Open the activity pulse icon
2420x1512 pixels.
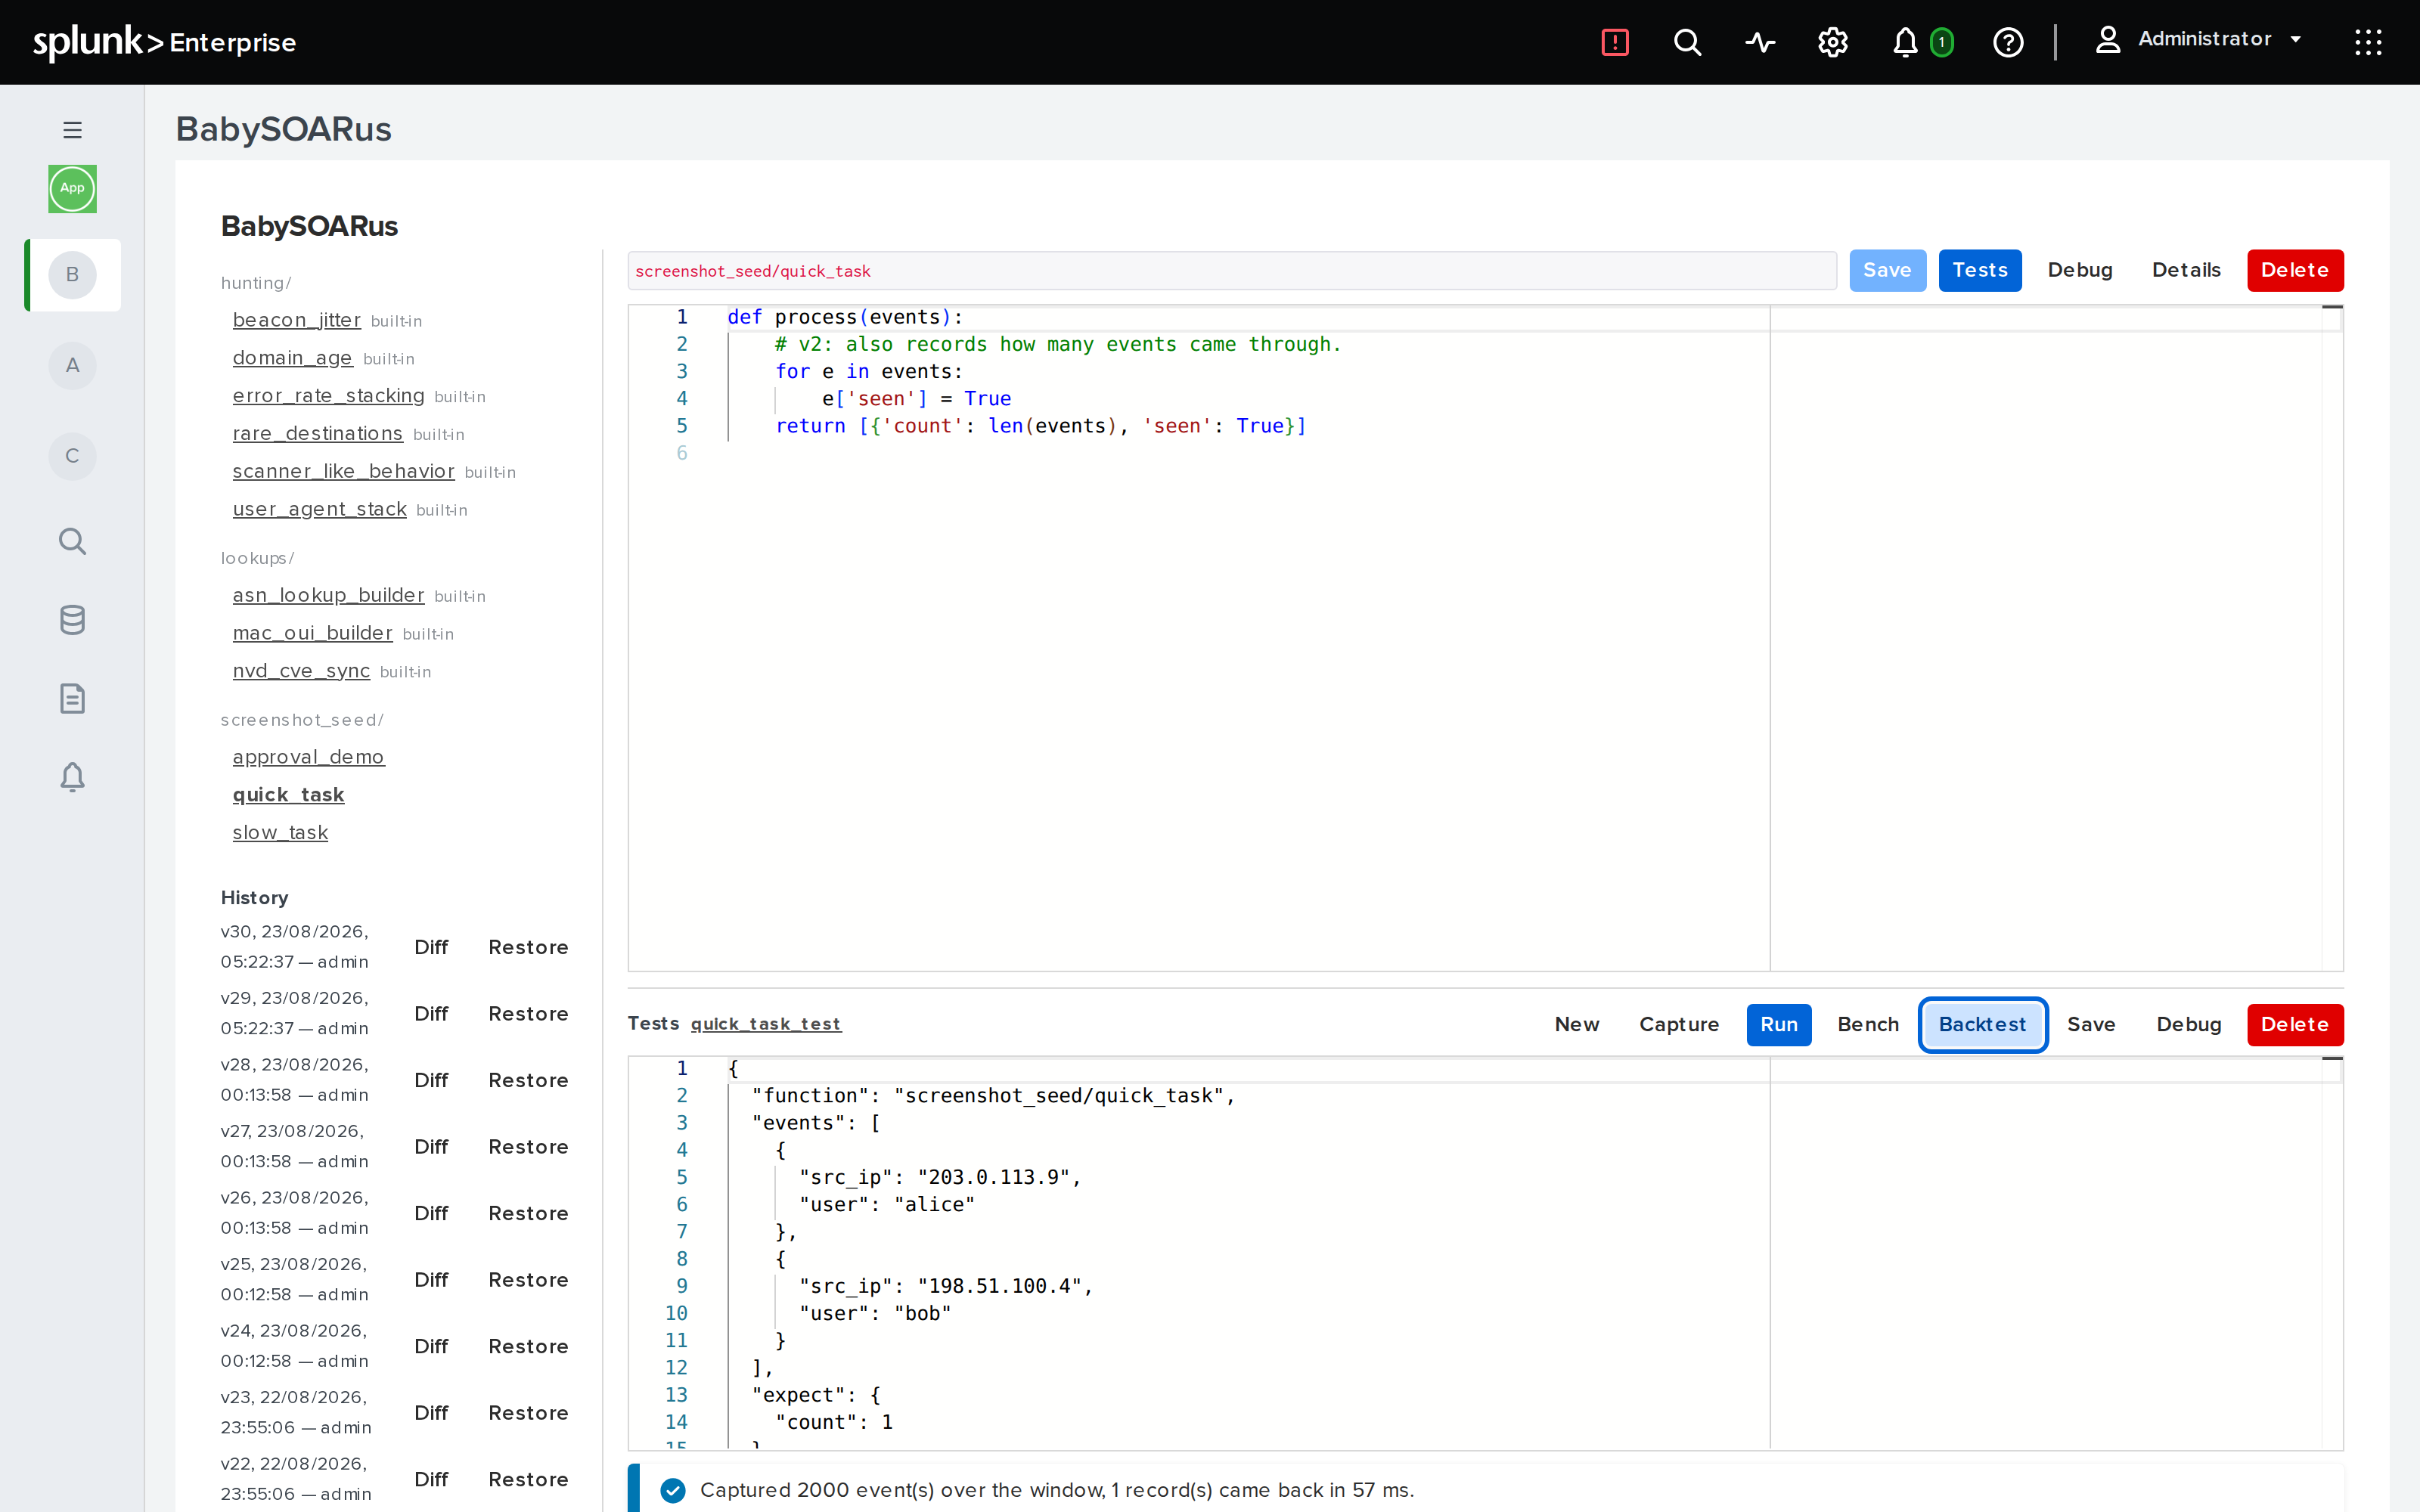click(1760, 42)
